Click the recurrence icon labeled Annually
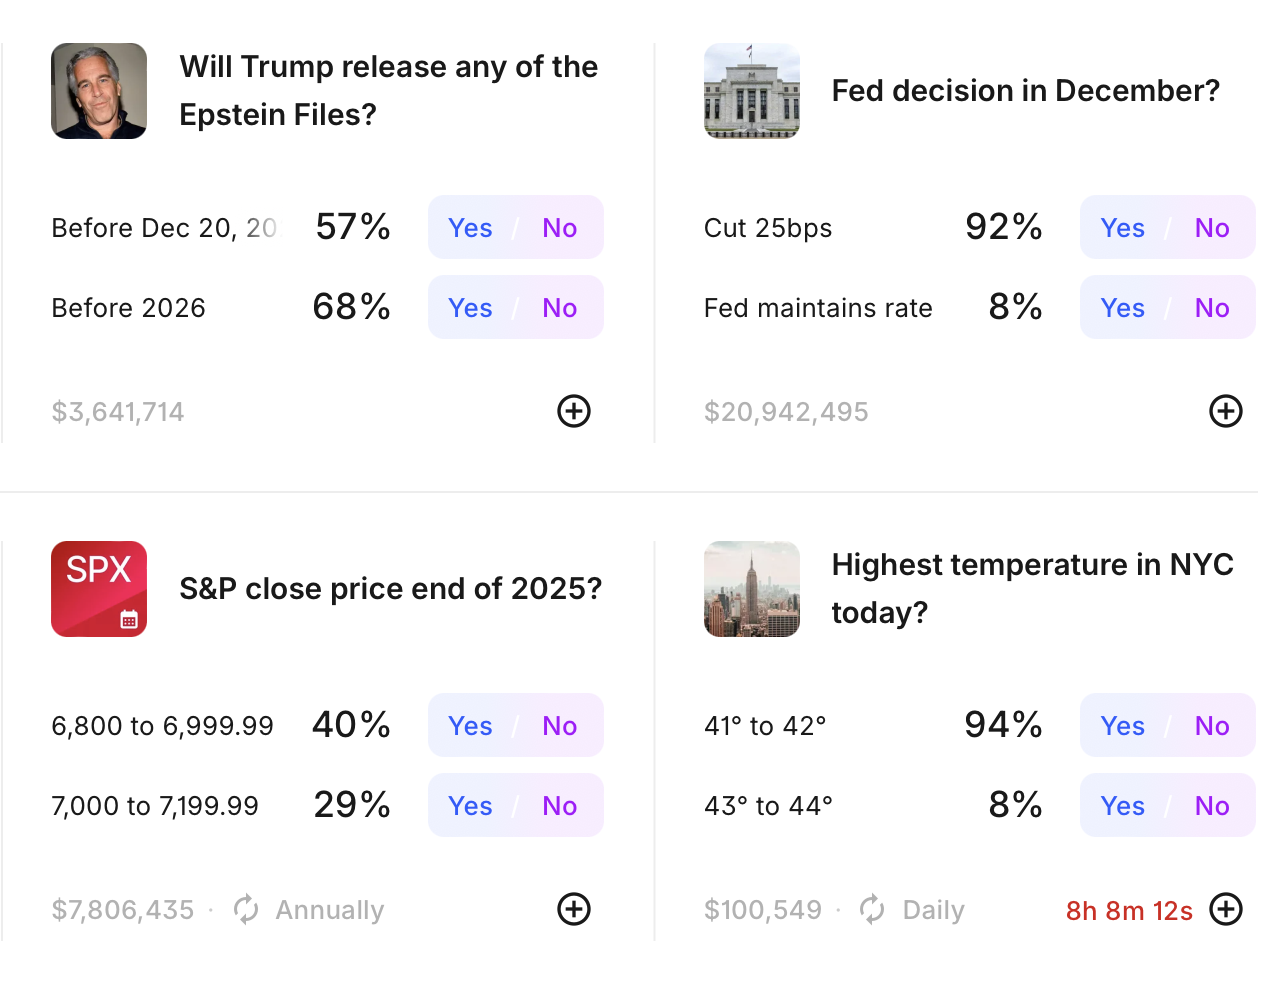 [244, 909]
